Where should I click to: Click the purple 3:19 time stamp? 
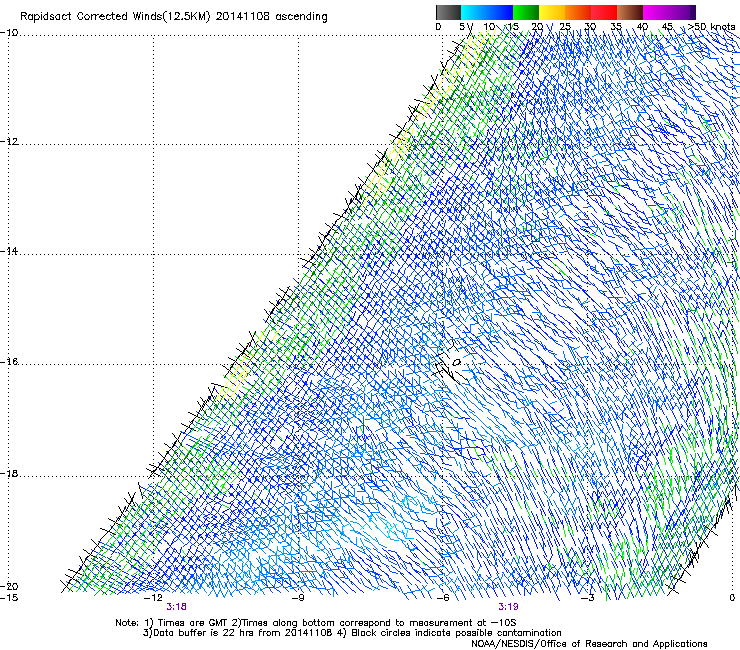(508, 607)
